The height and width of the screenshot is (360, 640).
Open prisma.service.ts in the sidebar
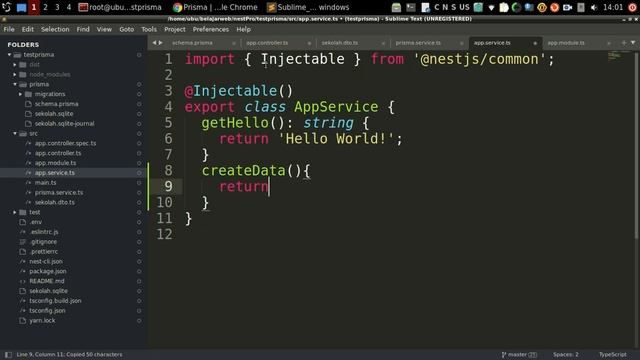pyautogui.click(x=59, y=192)
